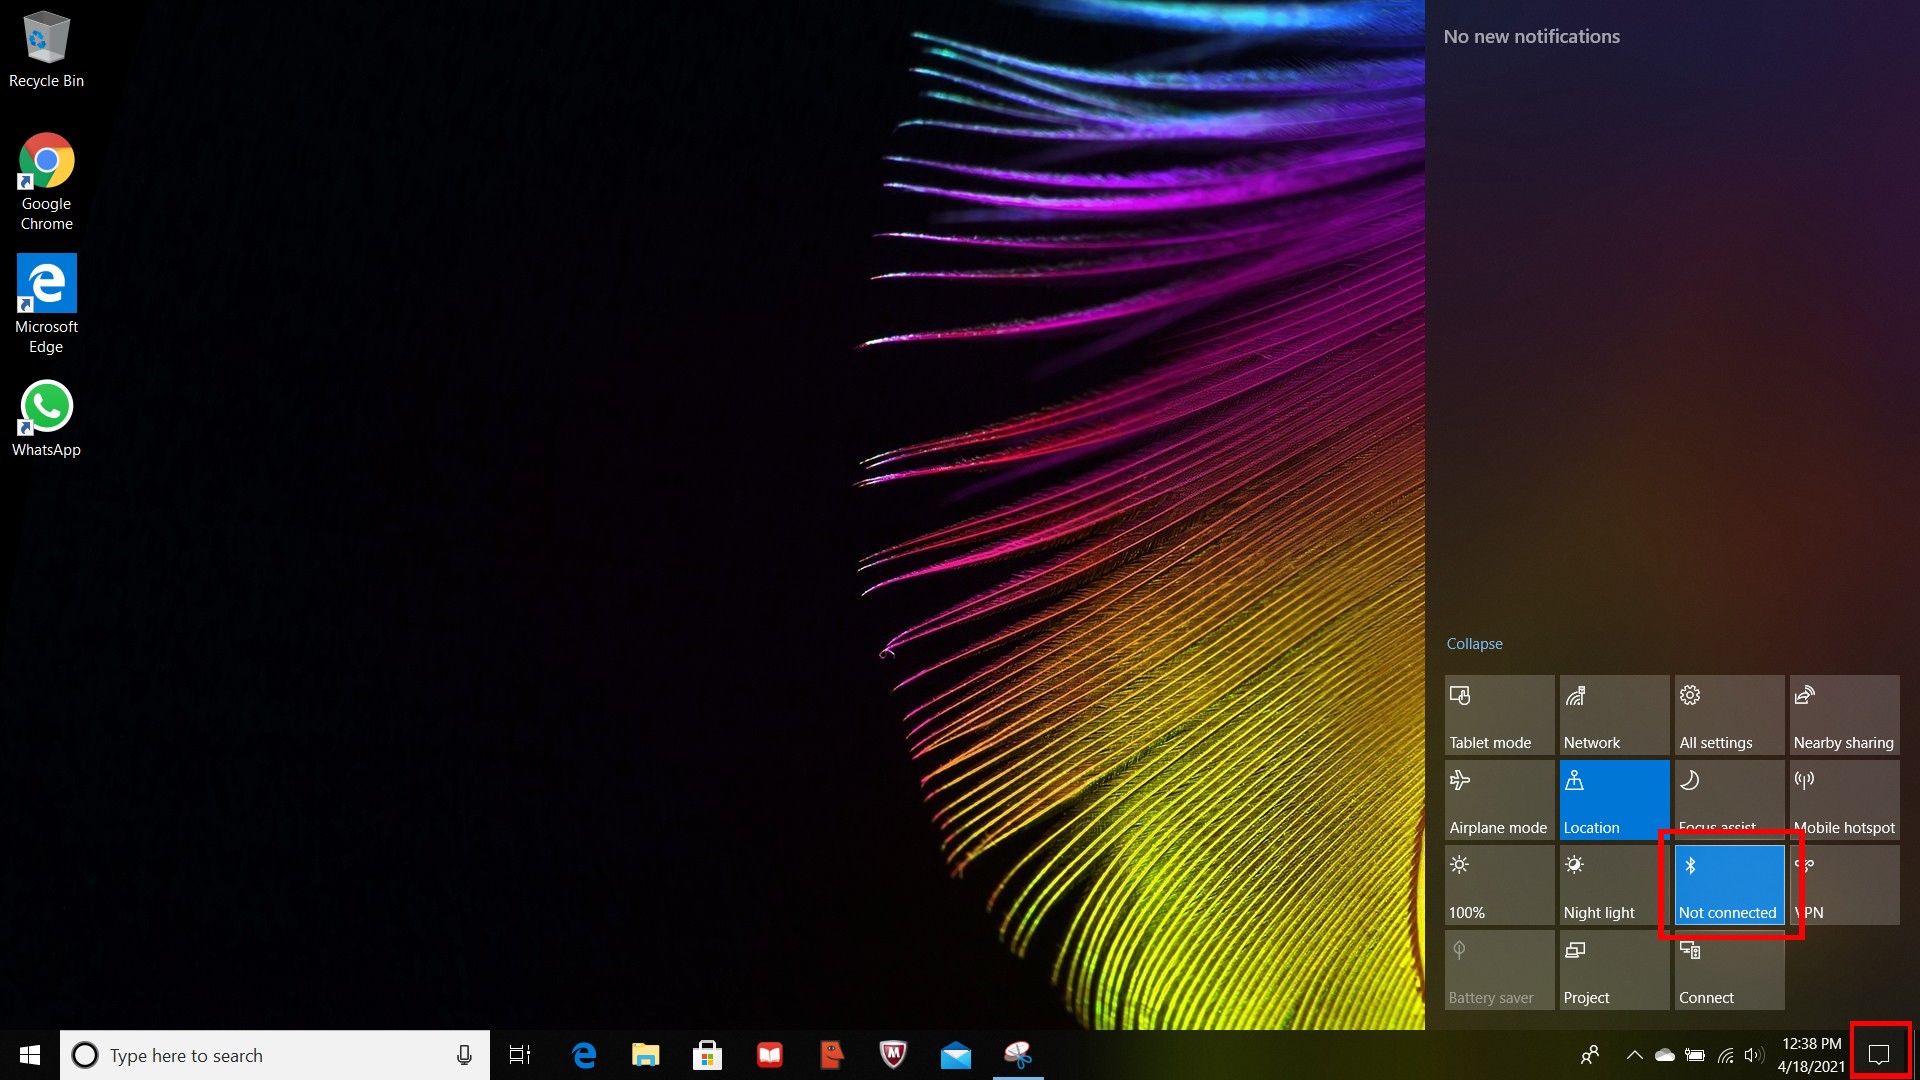Image resolution: width=1920 pixels, height=1080 pixels.
Task: Turn off the Location tile
Action: tap(1614, 800)
